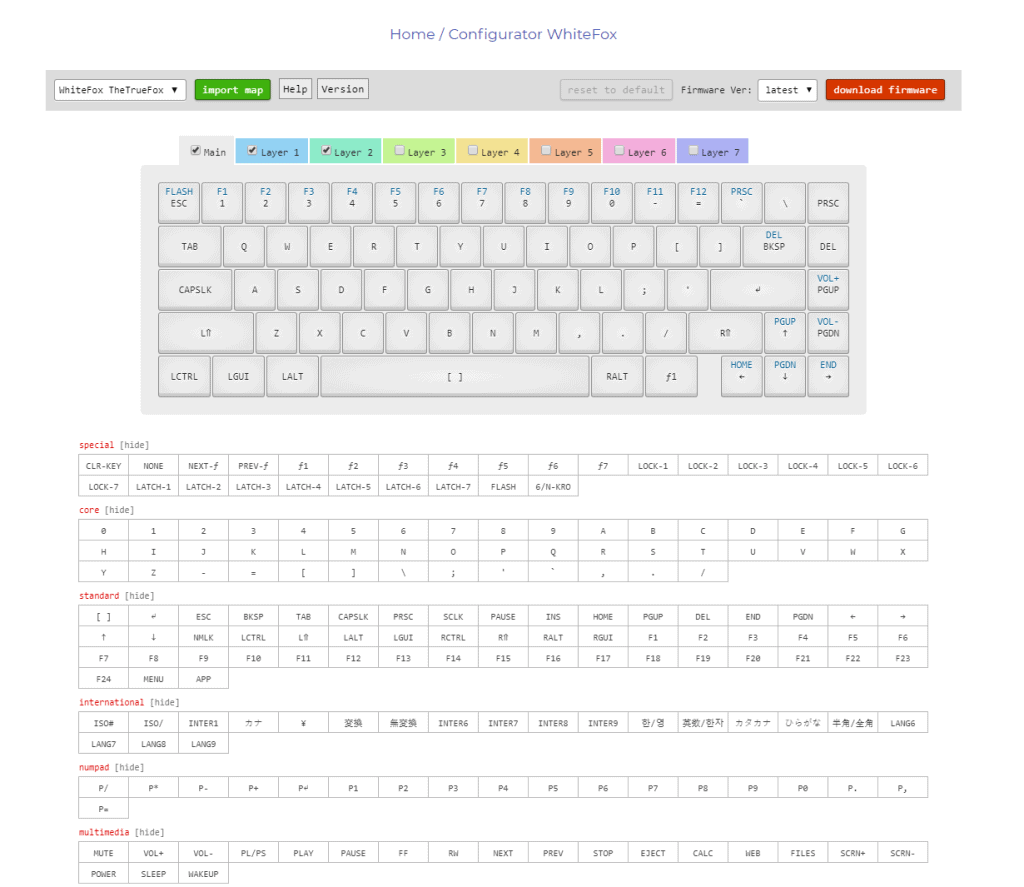Image resolution: width=1024 pixels, height=887 pixels.
Task: Choose MENU from the standard list
Action: pos(153,679)
